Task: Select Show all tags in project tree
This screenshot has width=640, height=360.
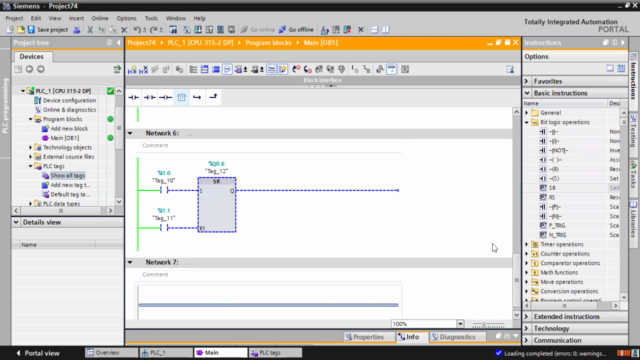Action: click(x=67, y=176)
